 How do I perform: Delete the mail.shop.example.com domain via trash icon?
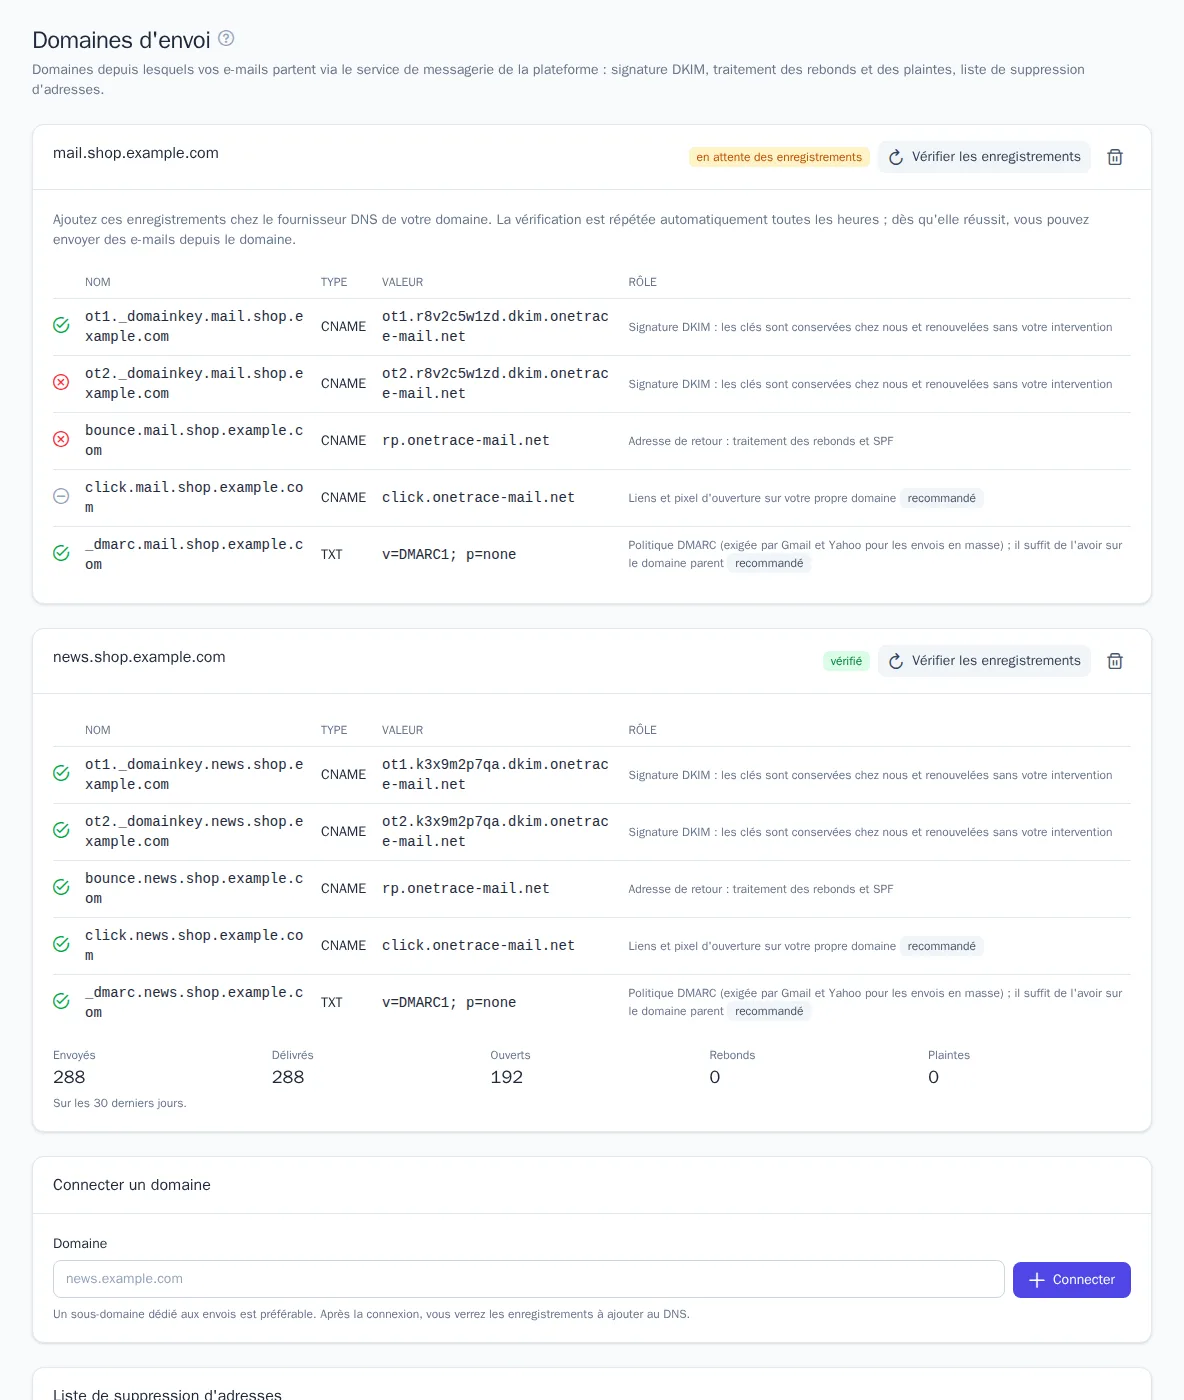point(1115,157)
